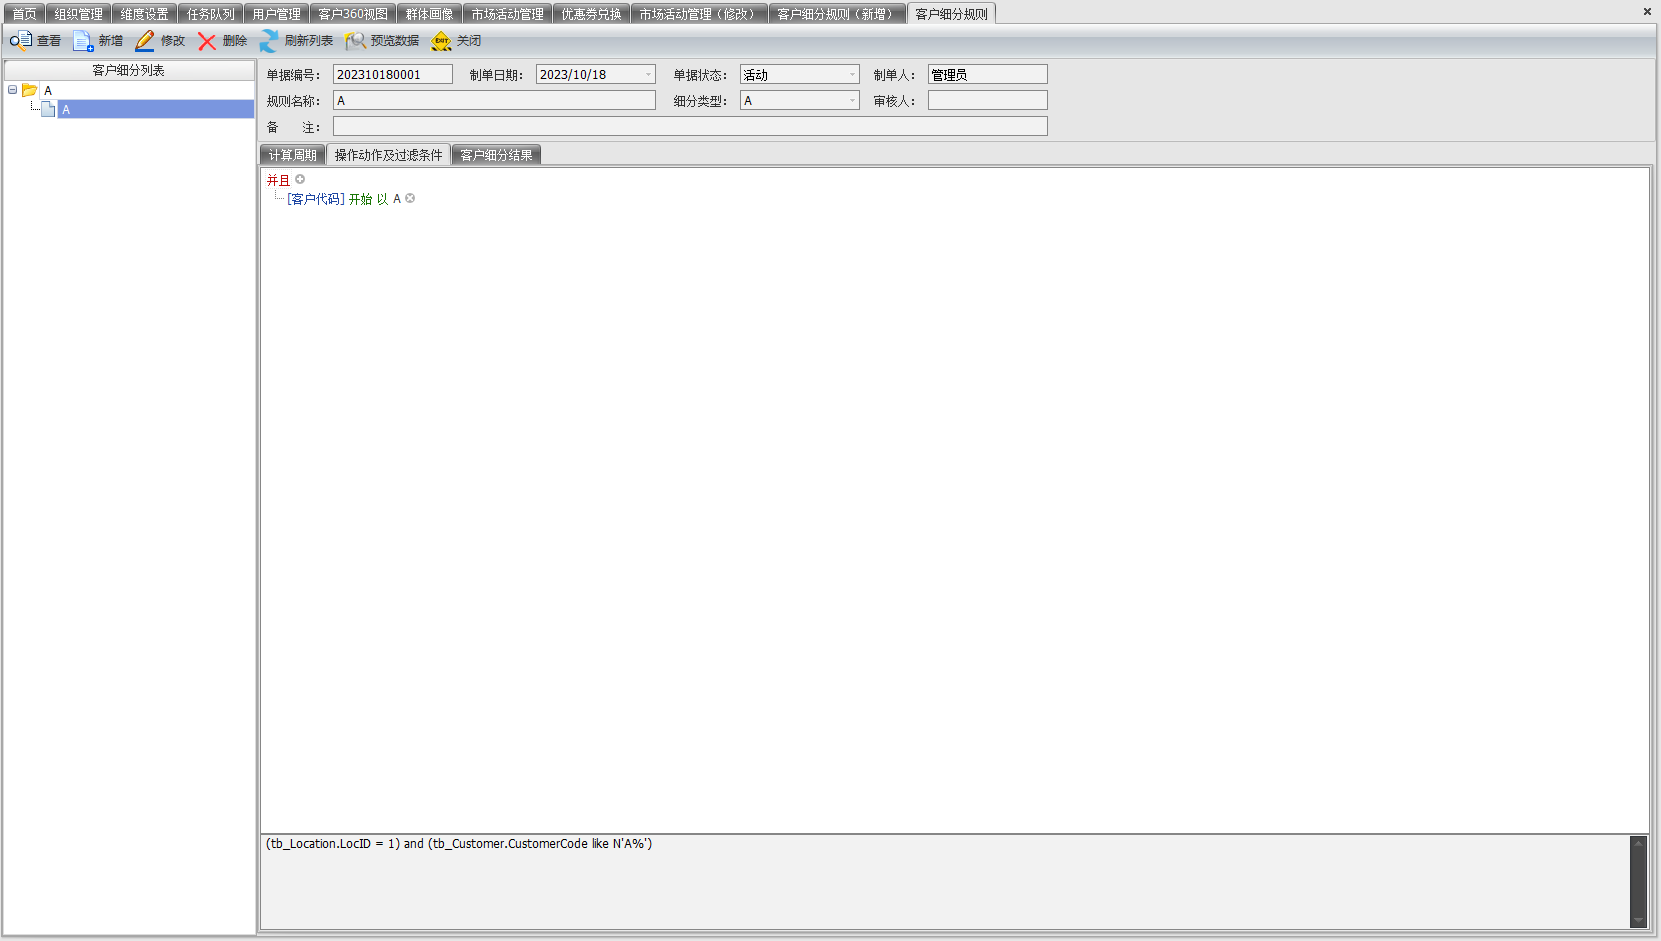Screen dimensions: 1661x941
Task: Switch to the 用户管理 tab
Action: pos(276,14)
